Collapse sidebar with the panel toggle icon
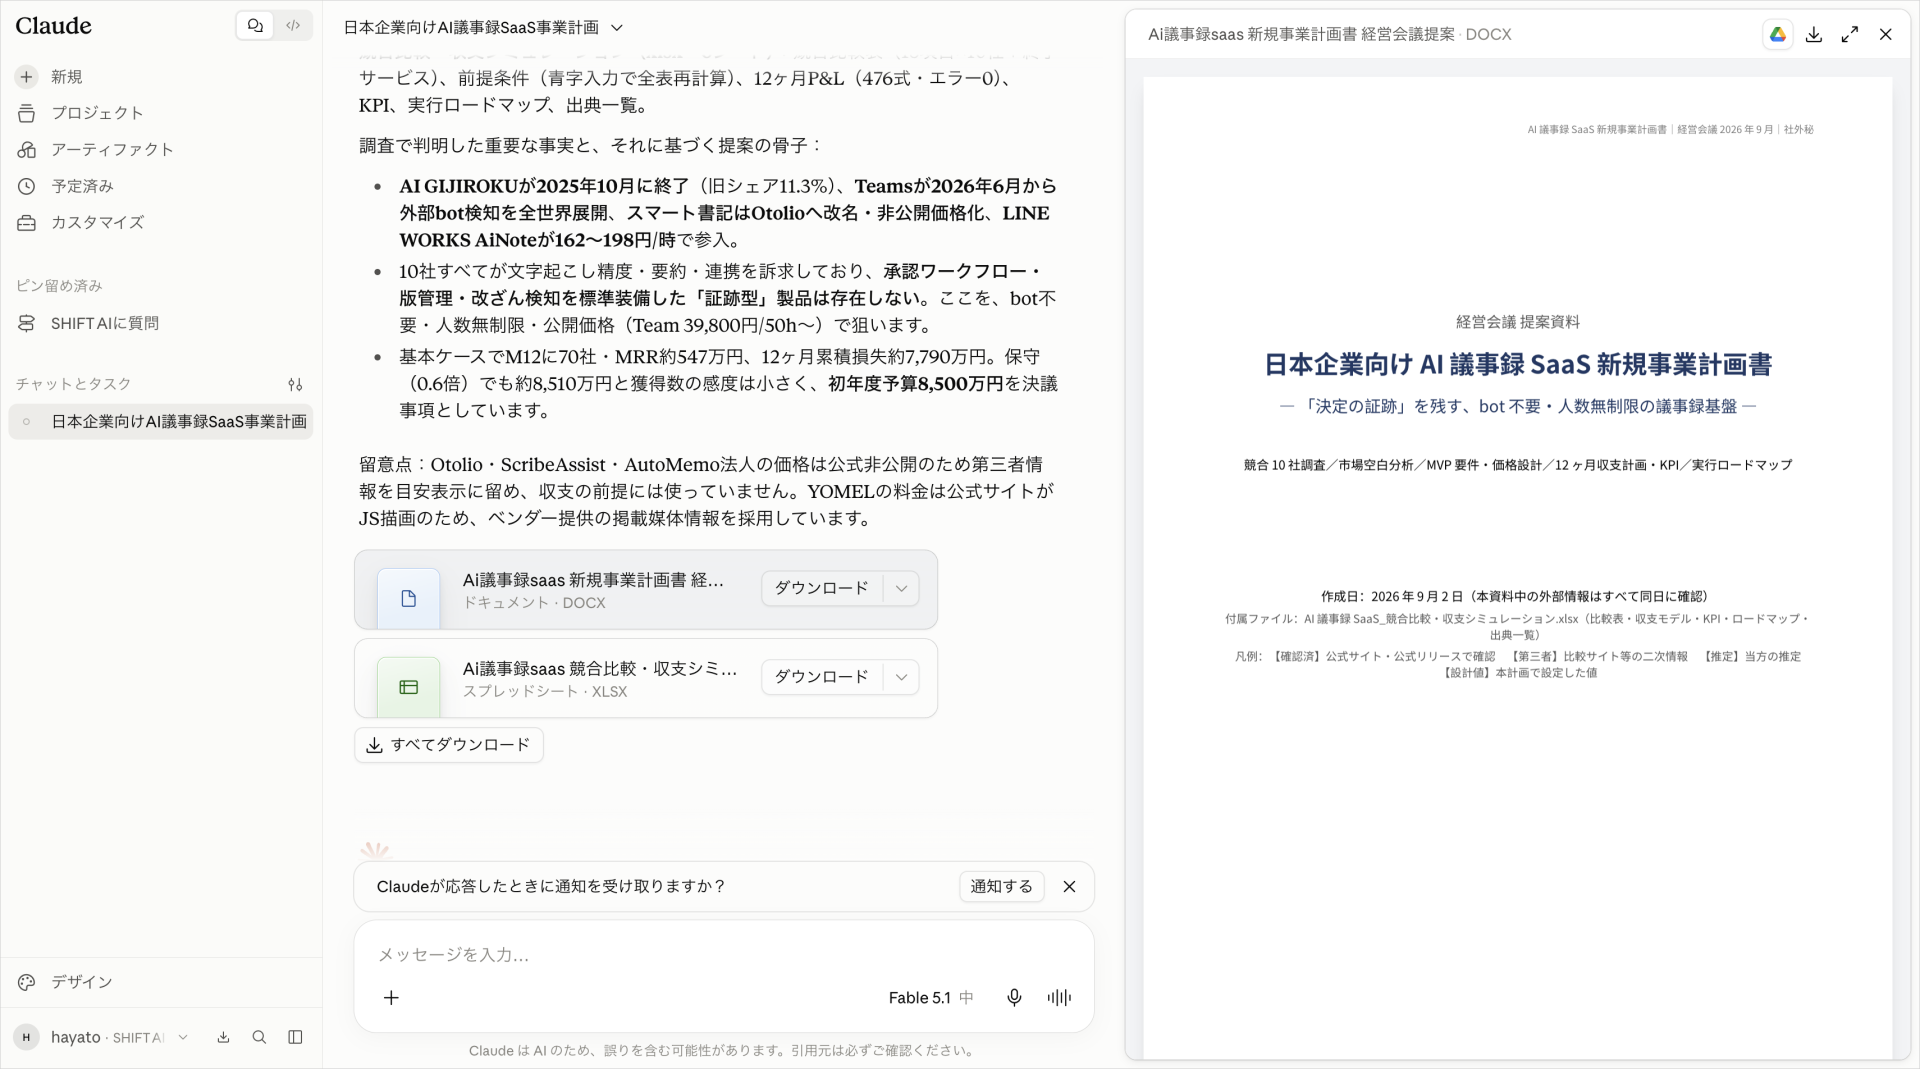 click(x=295, y=1038)
